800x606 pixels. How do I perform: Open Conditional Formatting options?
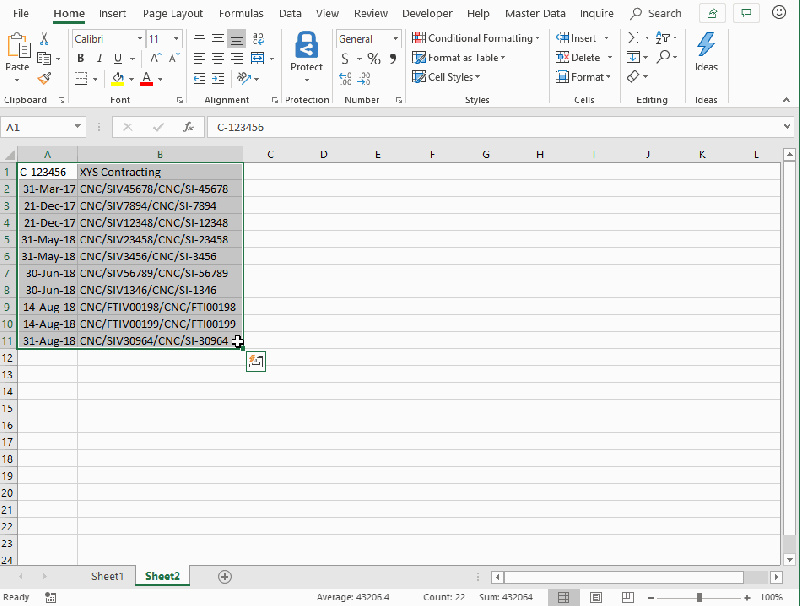pyautogui.click(x=470, y=38)
